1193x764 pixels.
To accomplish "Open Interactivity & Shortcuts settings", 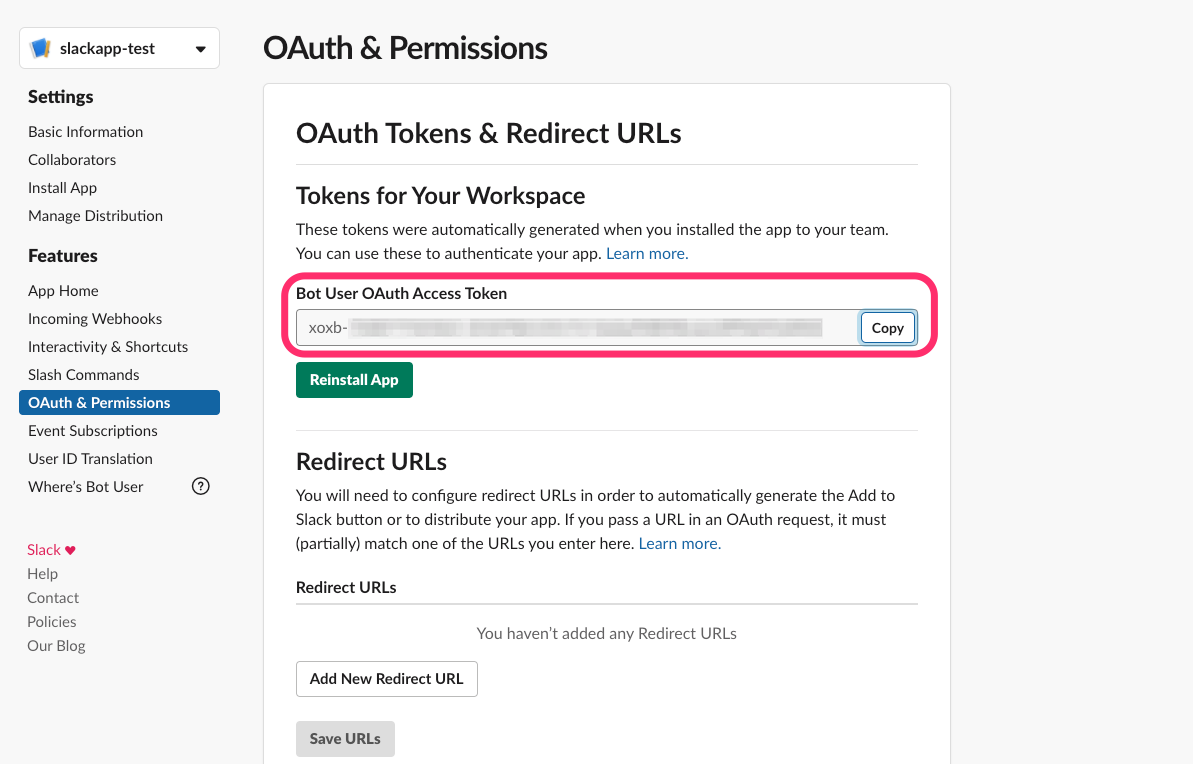I will (108, 347).
